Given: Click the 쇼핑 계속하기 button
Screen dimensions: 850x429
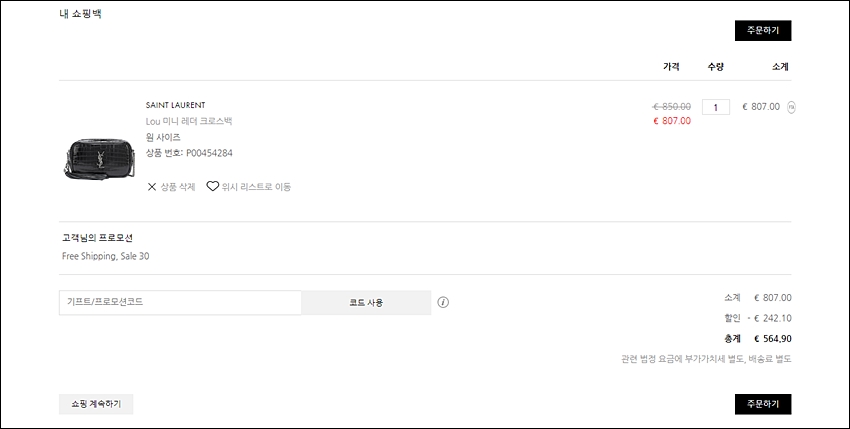Looking at the screenshot, I should 96,404.
